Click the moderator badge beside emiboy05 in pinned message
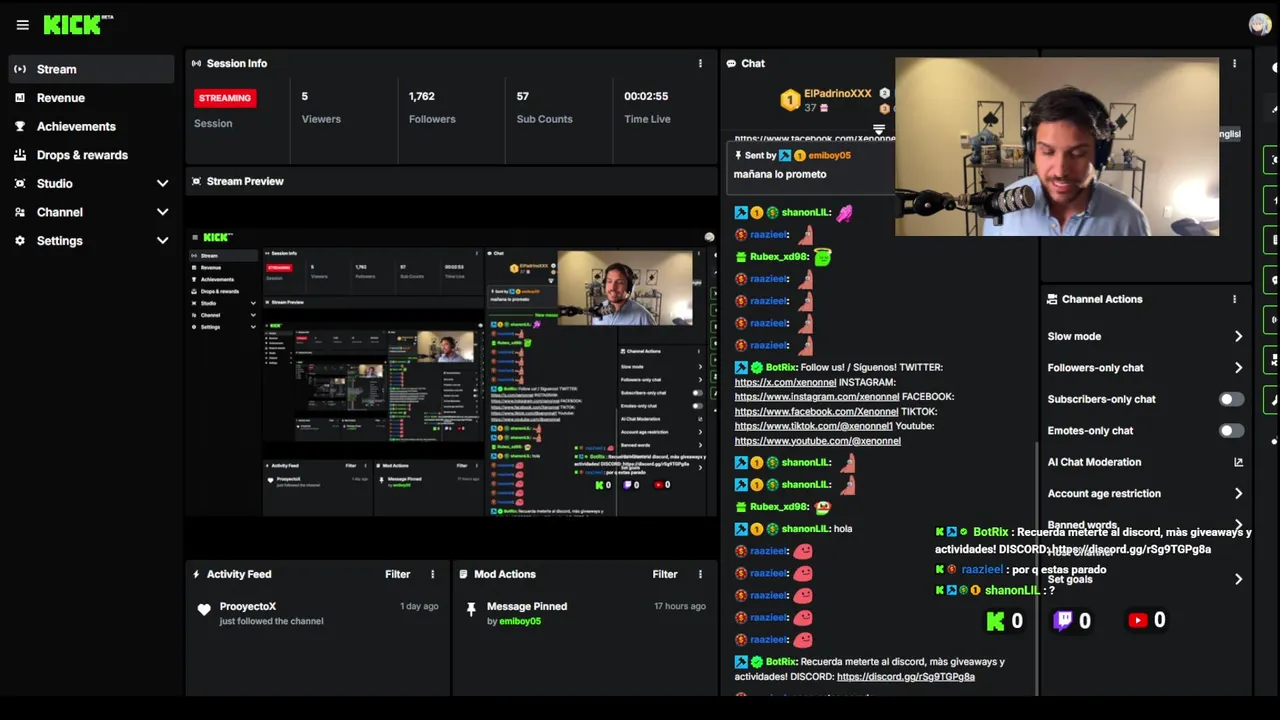The height and width of the screenshot is (720, 1280). click(785, 156)
